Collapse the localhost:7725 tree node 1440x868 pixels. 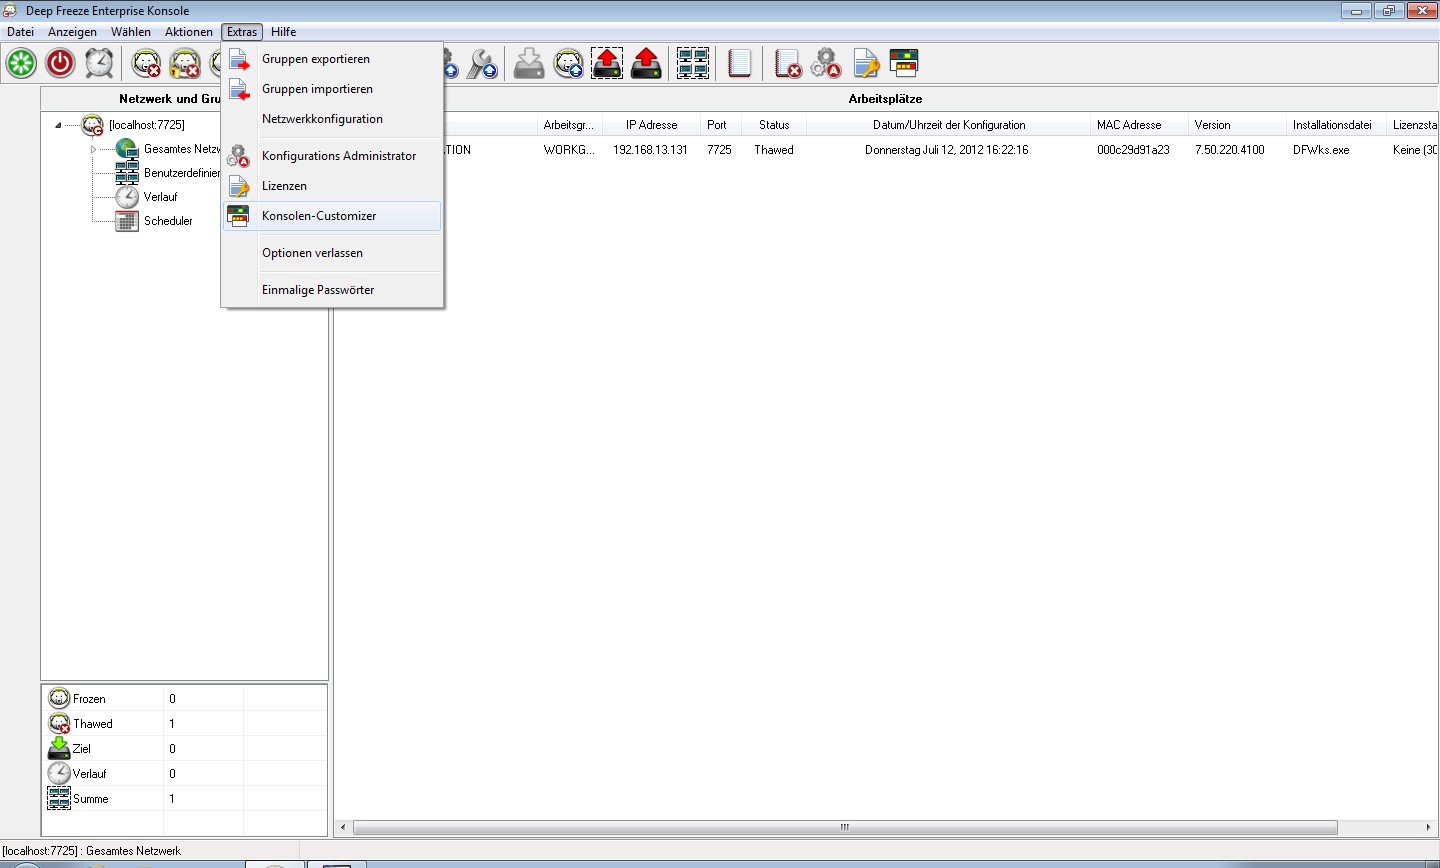[x=58, y=125]
